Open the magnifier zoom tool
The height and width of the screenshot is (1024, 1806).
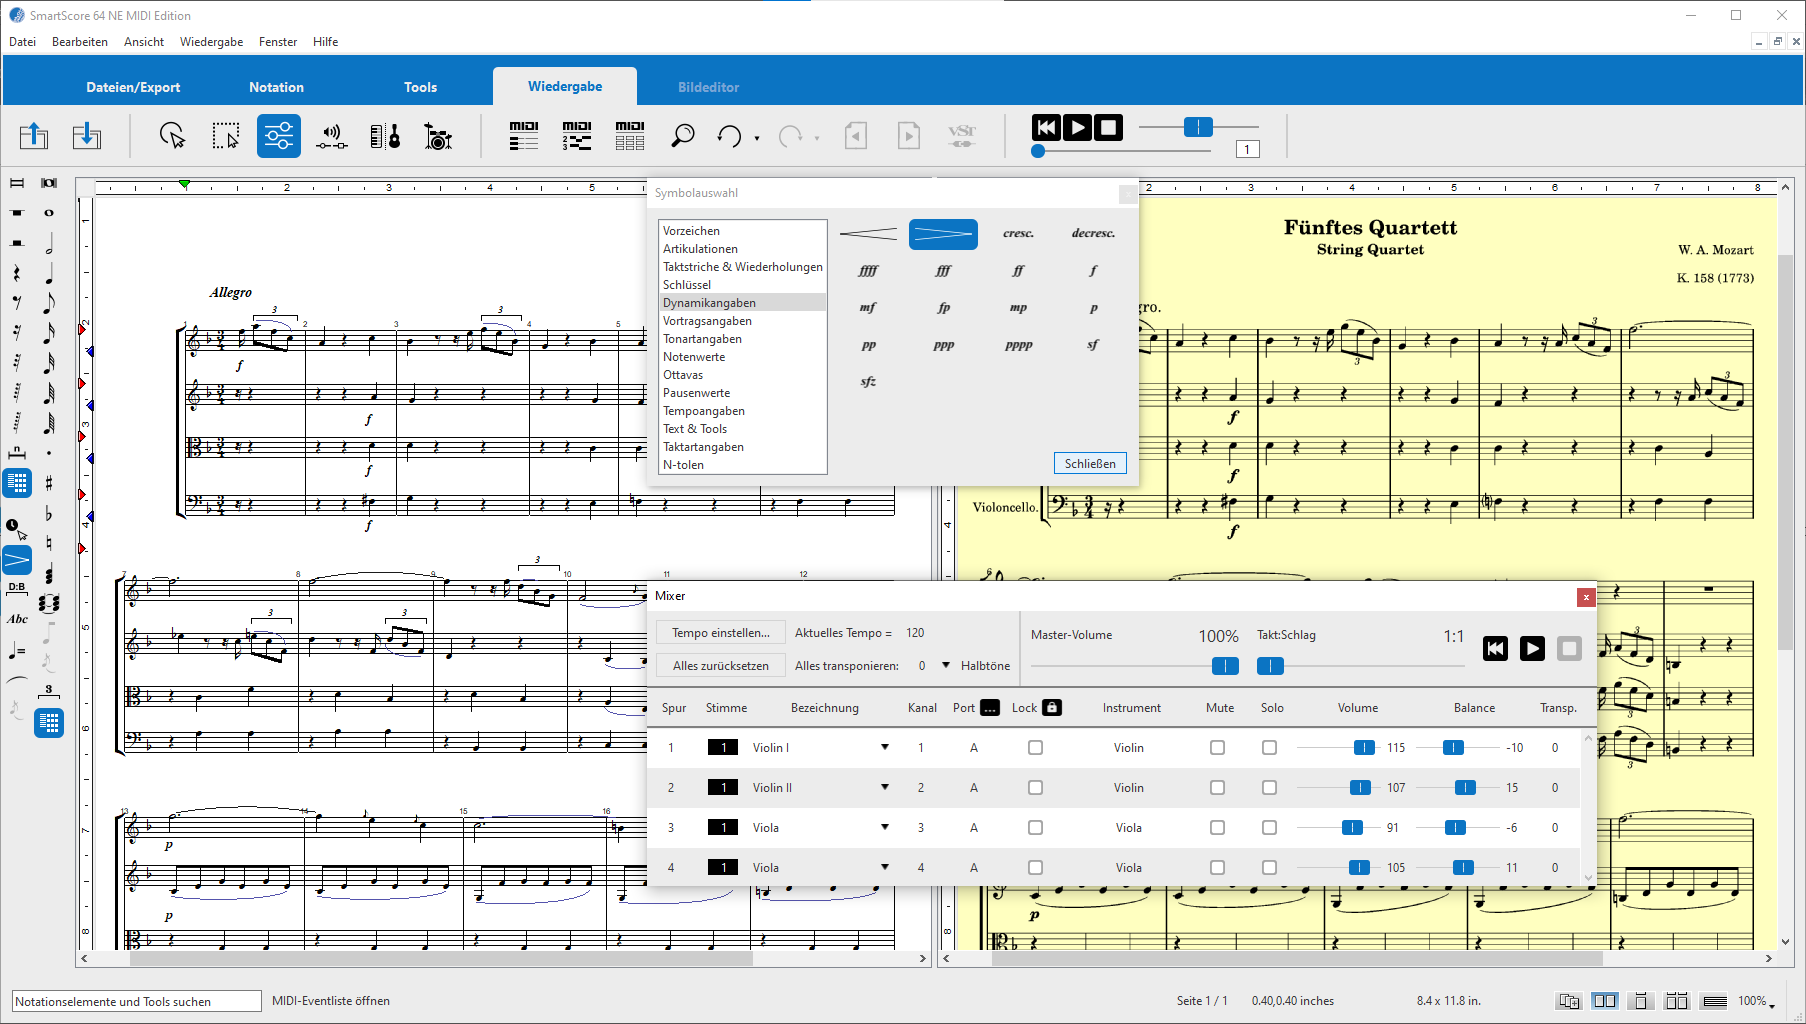pos(682,135)
